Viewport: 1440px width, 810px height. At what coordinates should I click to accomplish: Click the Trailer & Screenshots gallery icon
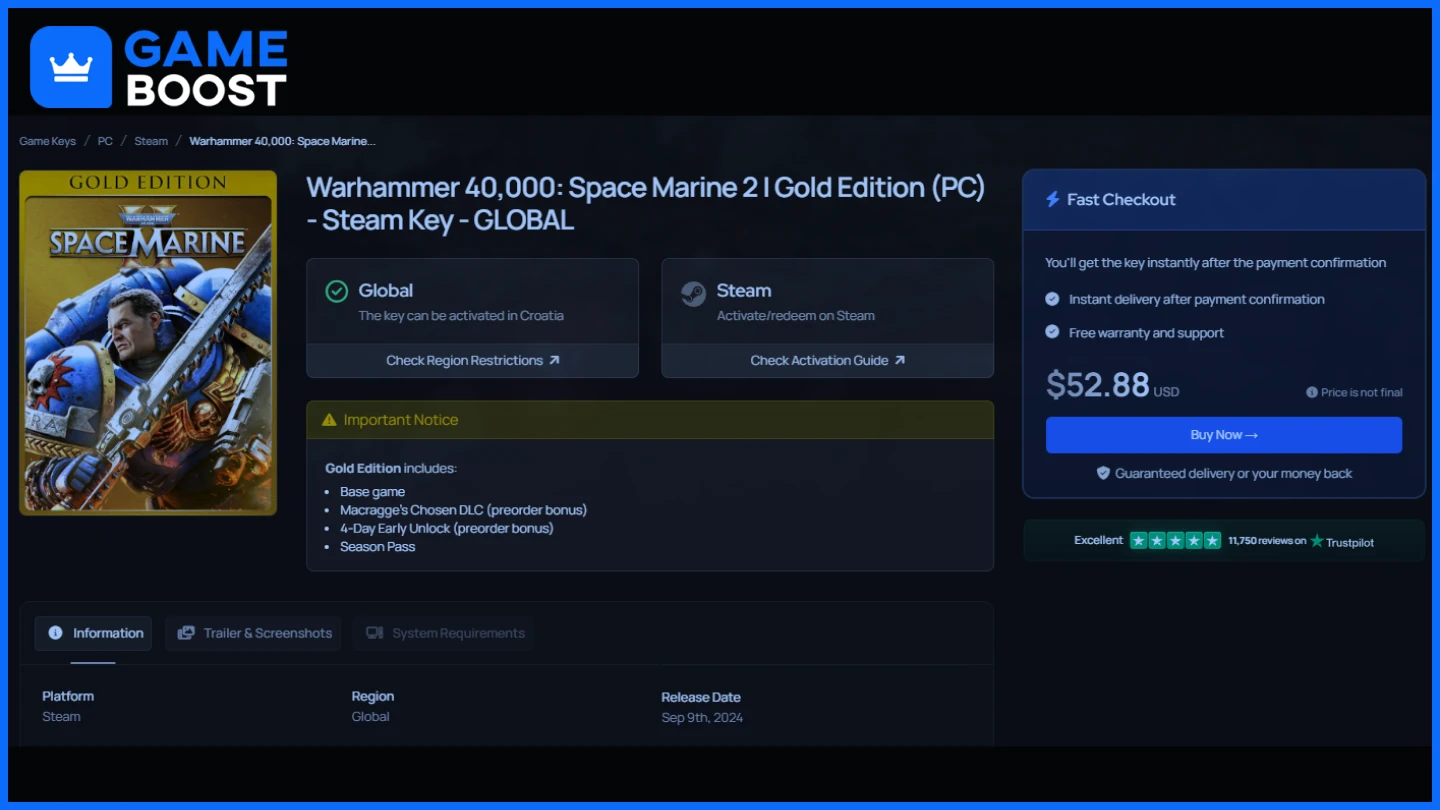186,633
